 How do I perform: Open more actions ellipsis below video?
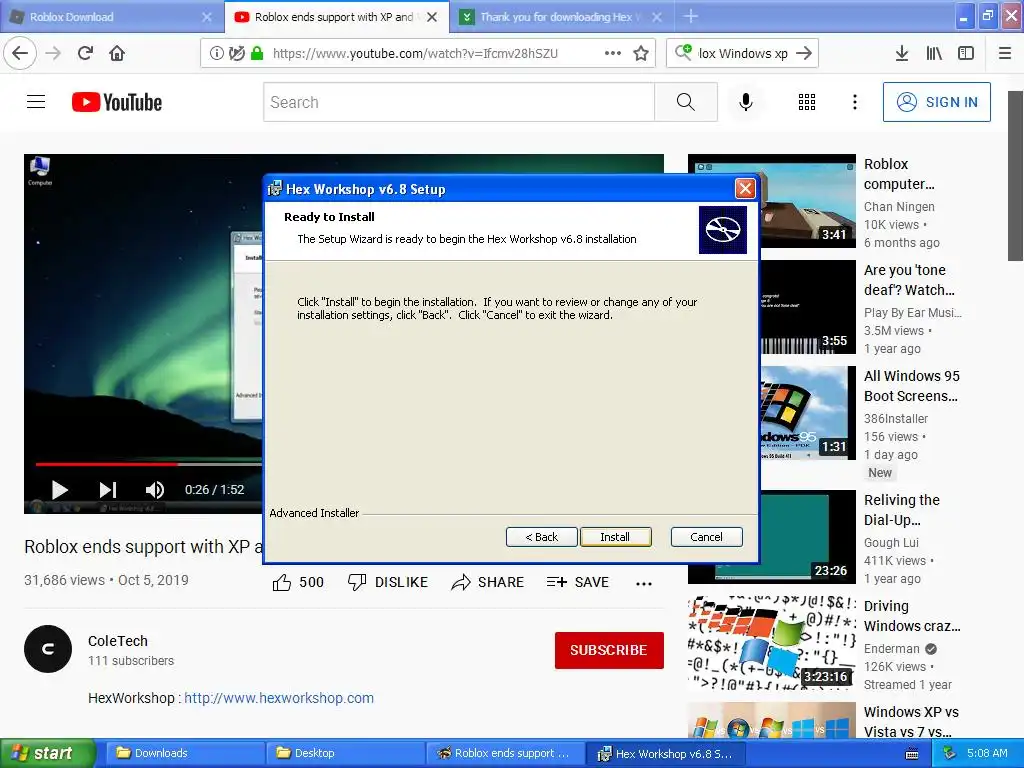(644, 583)
